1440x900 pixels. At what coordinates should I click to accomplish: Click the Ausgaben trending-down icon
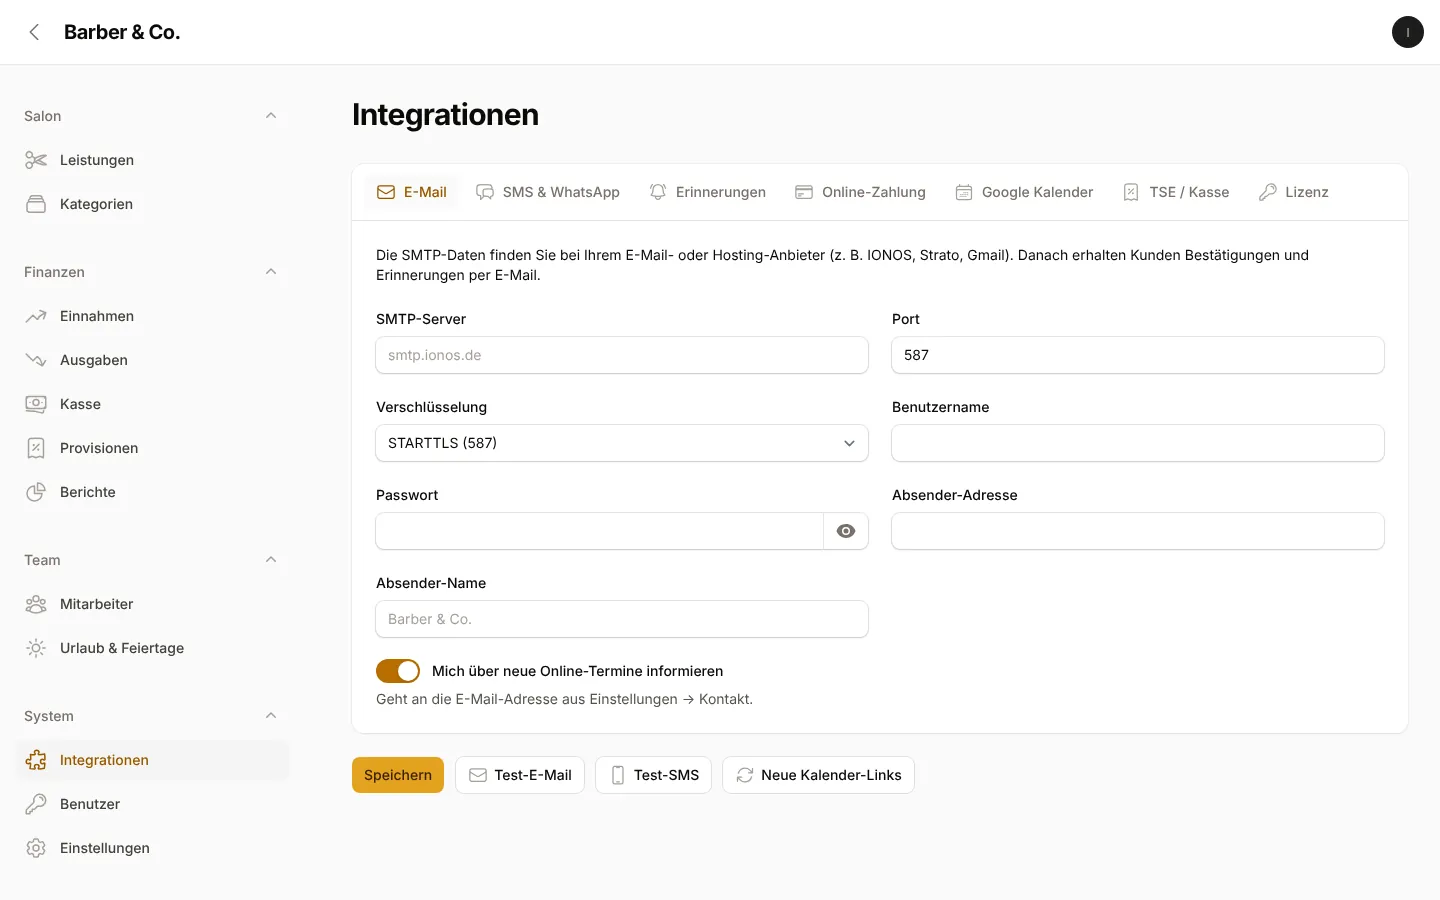36,360
